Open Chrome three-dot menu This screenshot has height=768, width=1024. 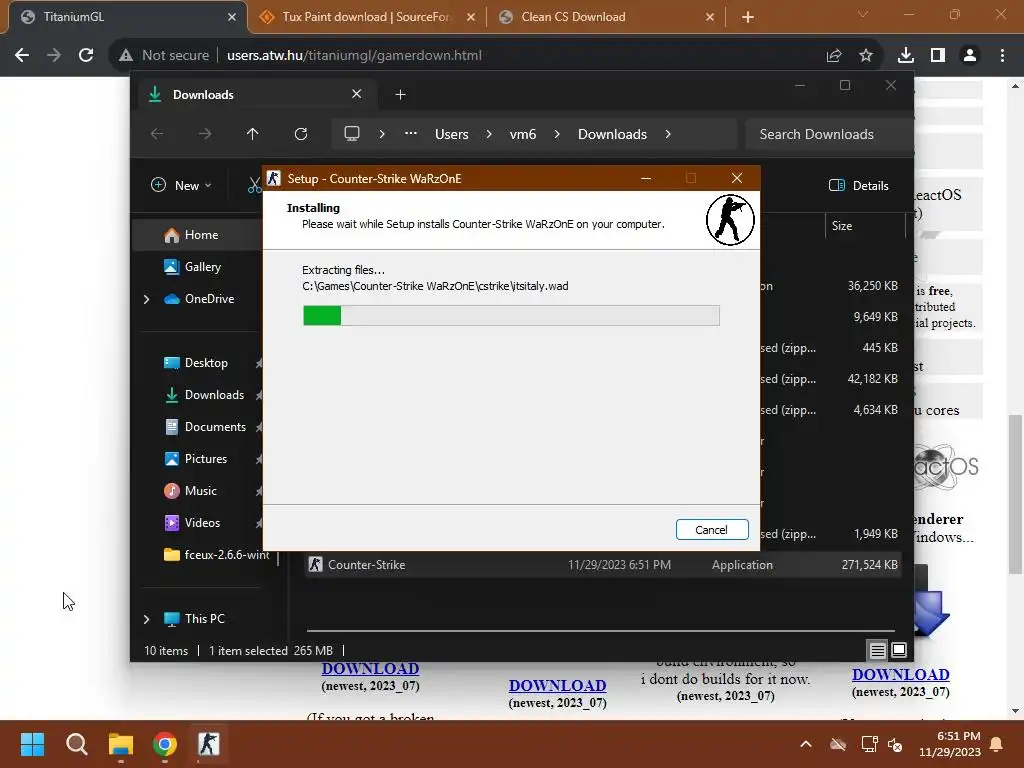click(x=1002, y=56)
